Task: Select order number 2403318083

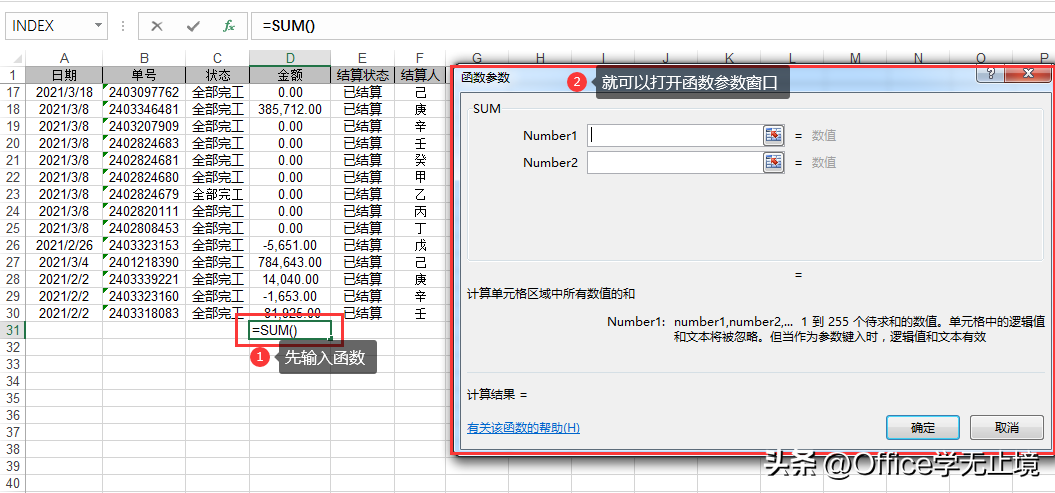Action: click(144, 313)
